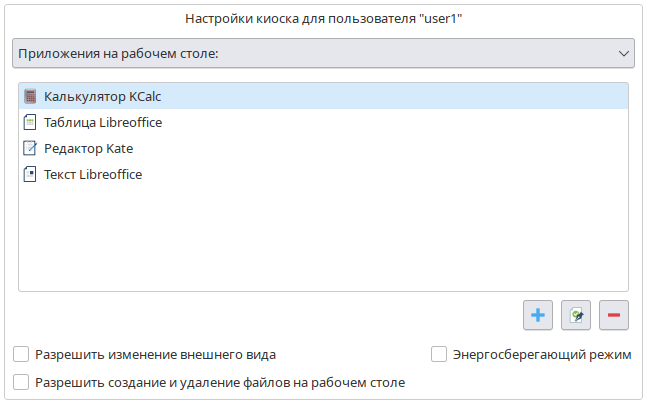Choose «Редактор Kate» list item
This screenshot has height=404, width=649.
pyautogui.click(x=89, y=148)
